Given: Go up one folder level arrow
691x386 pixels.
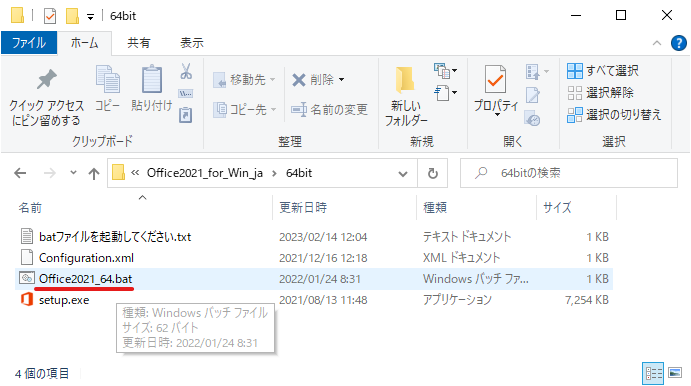Looking at the screenshot, I should click(x=93, y=174).
